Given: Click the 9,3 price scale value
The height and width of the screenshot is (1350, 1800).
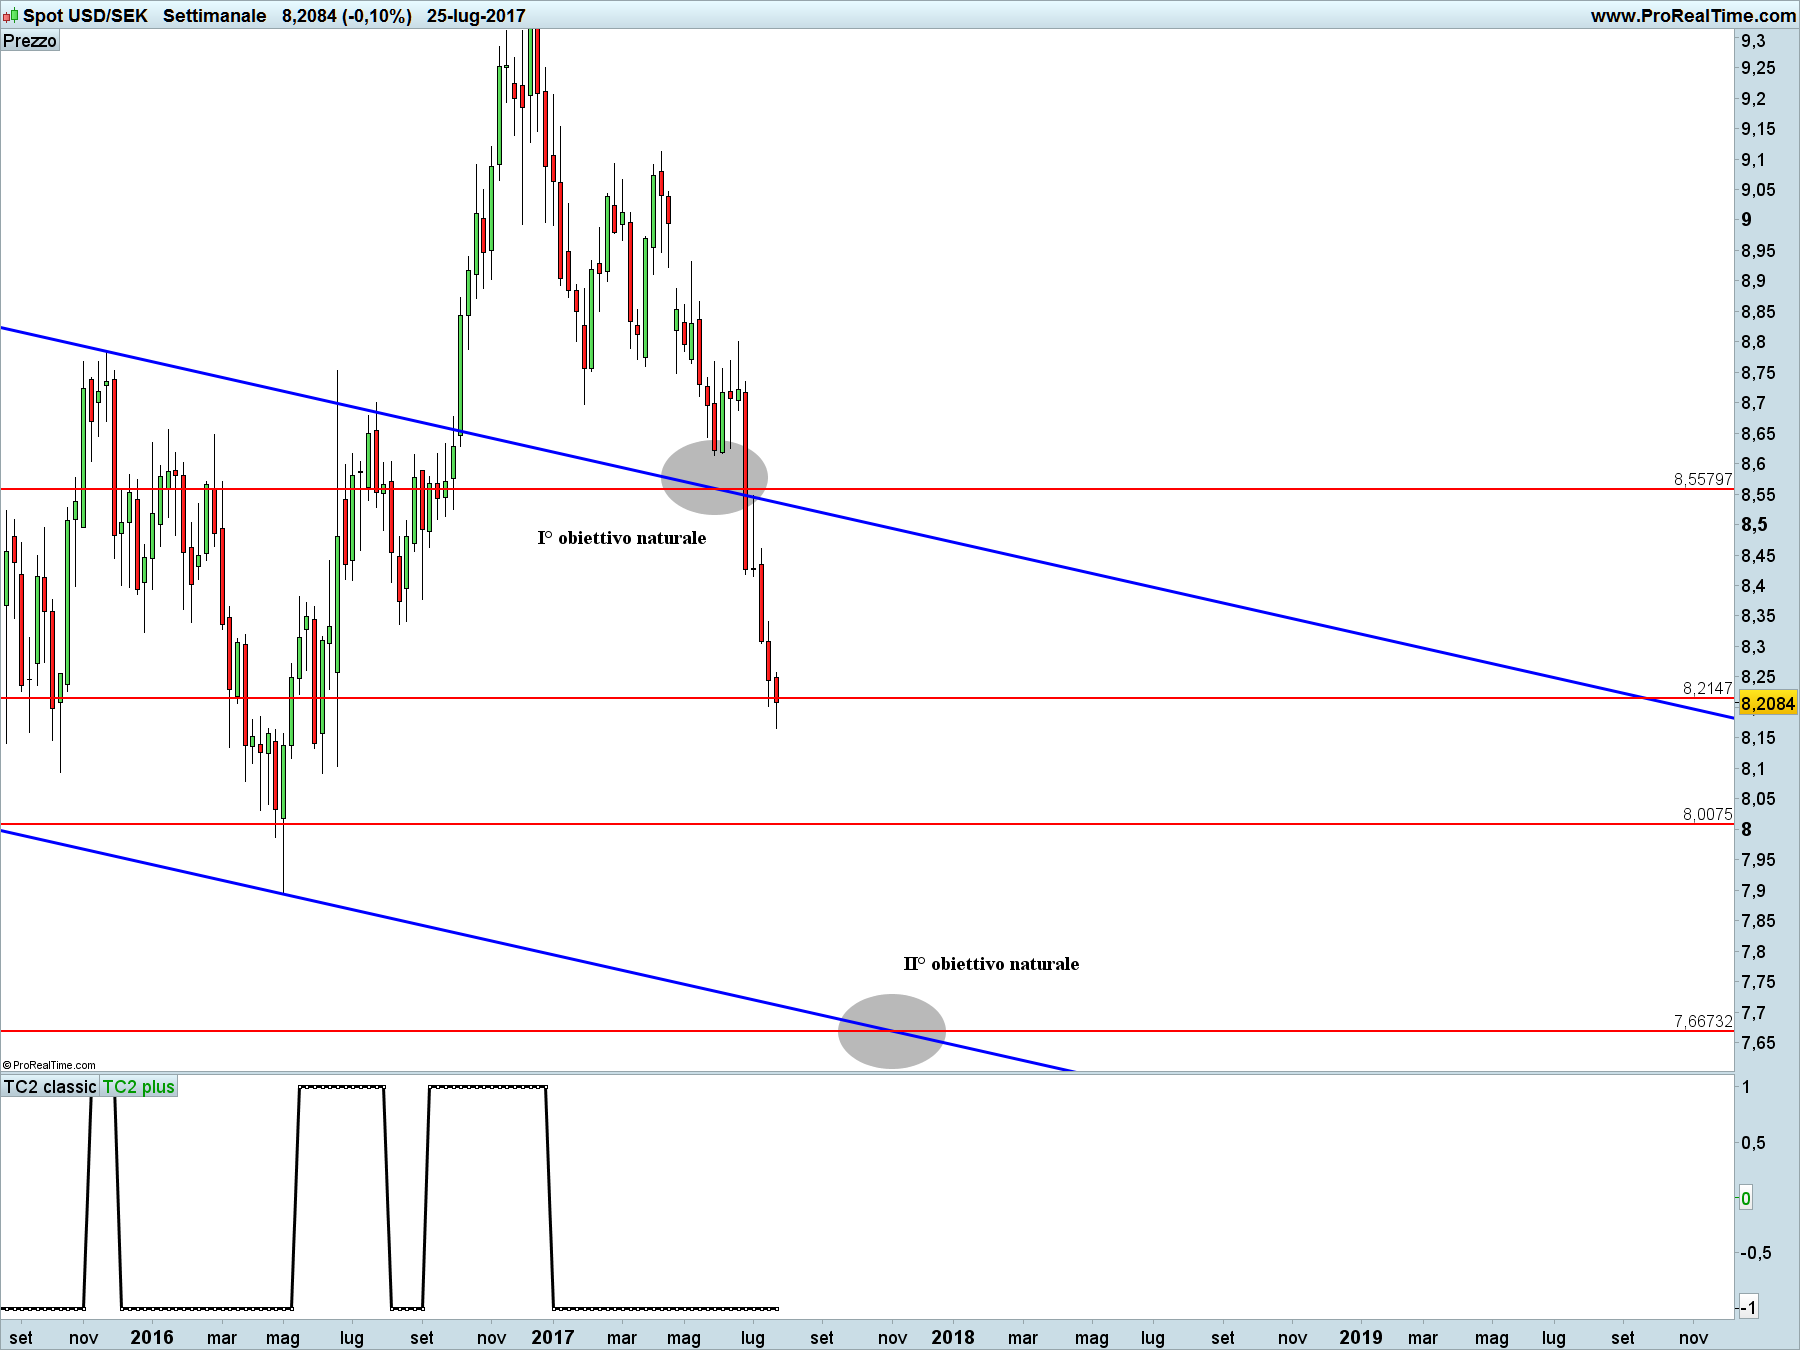Looking at the screenshot, I should [1753, 41].
